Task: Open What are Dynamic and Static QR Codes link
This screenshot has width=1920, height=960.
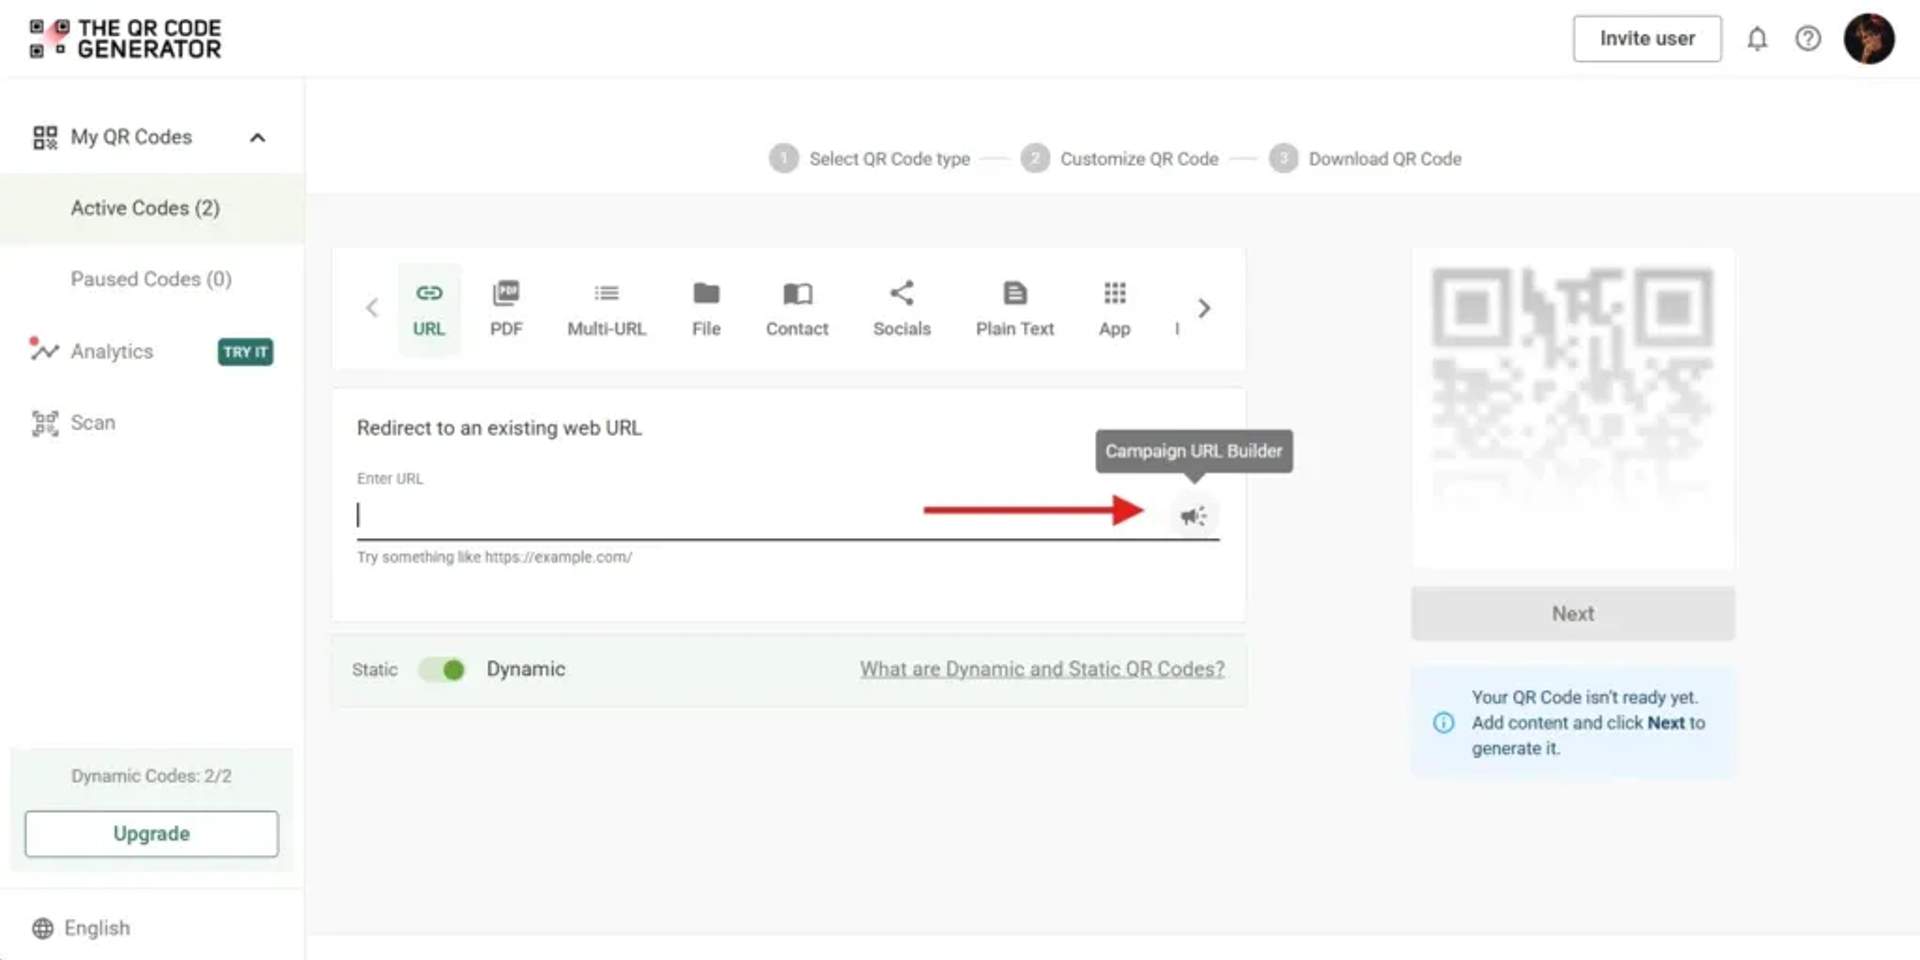Action: (x=1042, y=669)
